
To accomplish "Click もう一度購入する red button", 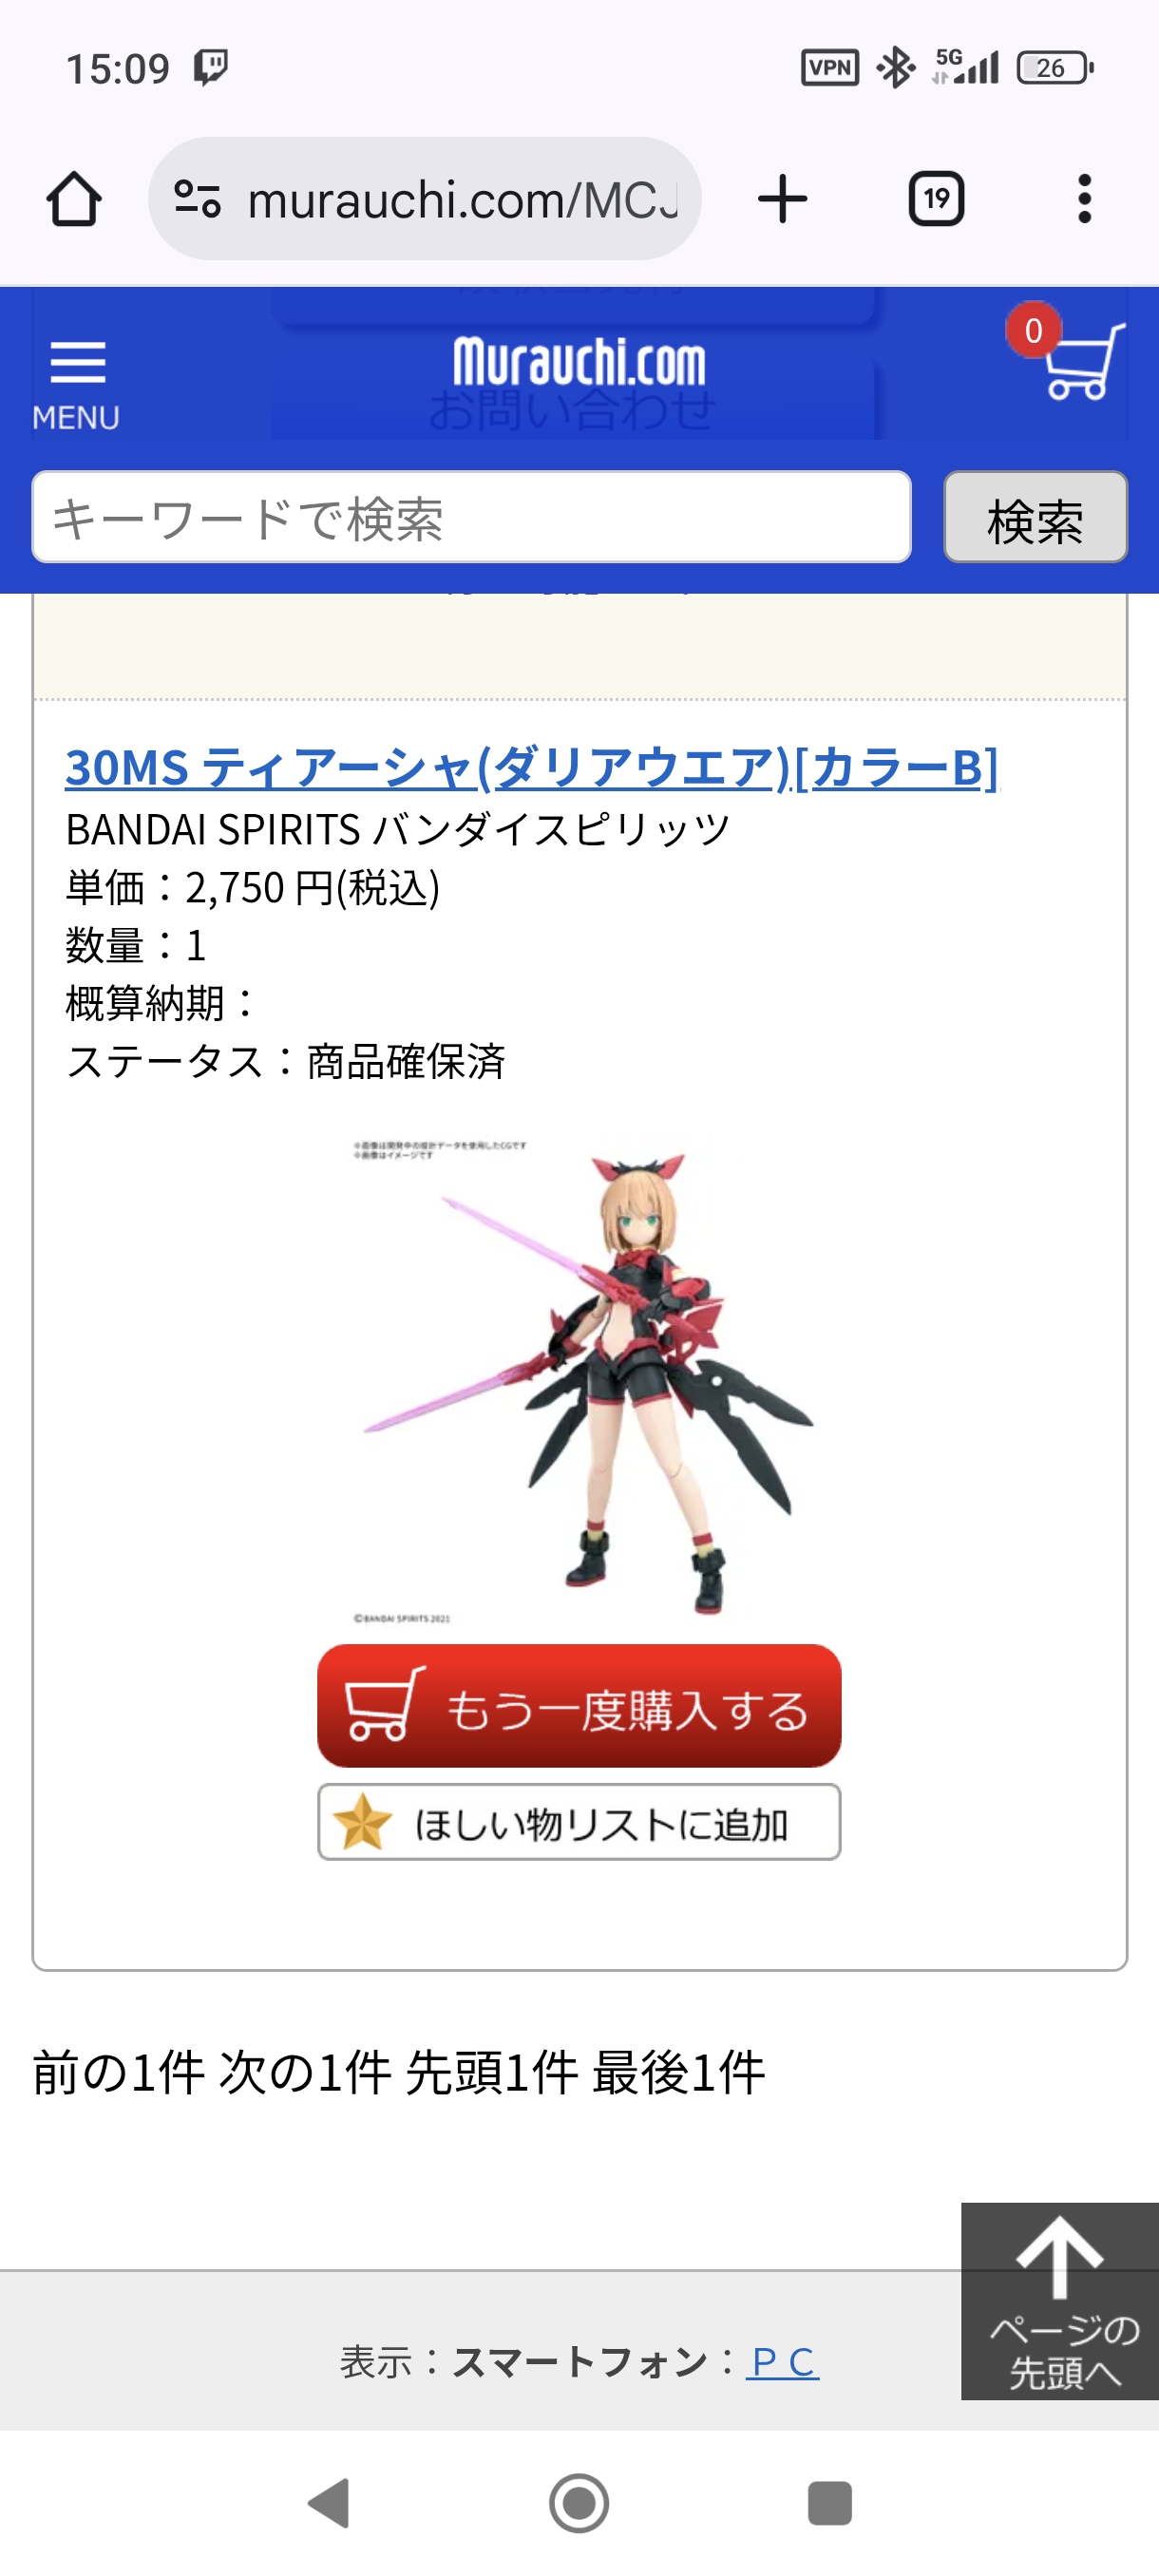I will tap(579, 1706).
